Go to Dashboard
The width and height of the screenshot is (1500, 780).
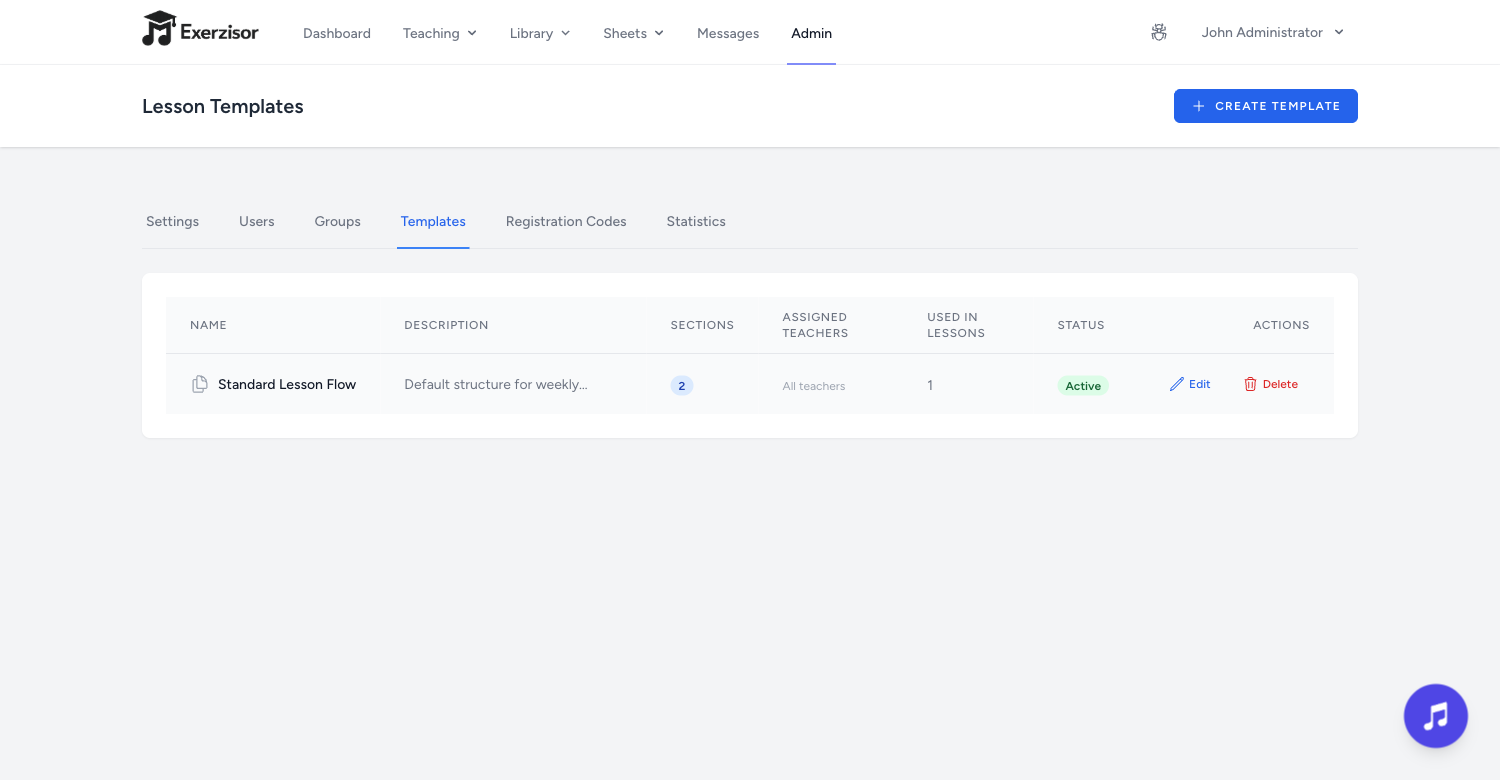point(337,33)
